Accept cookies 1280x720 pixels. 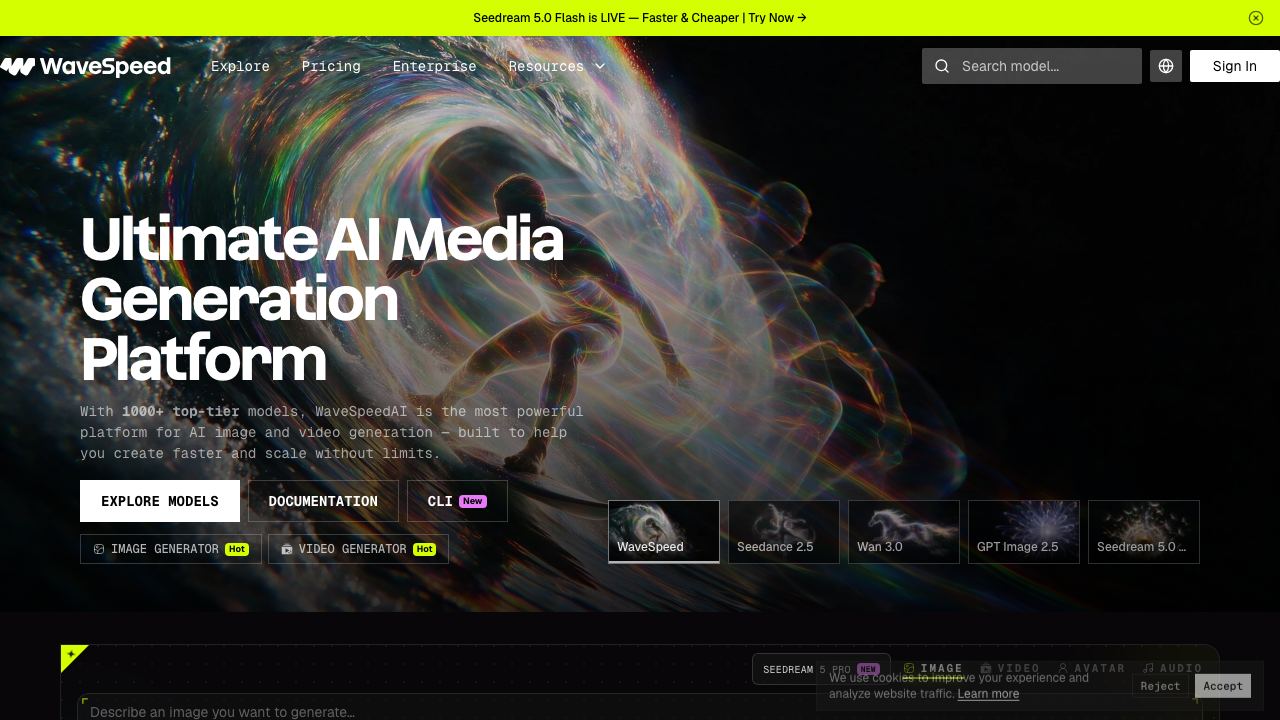tap(1223, 686)
